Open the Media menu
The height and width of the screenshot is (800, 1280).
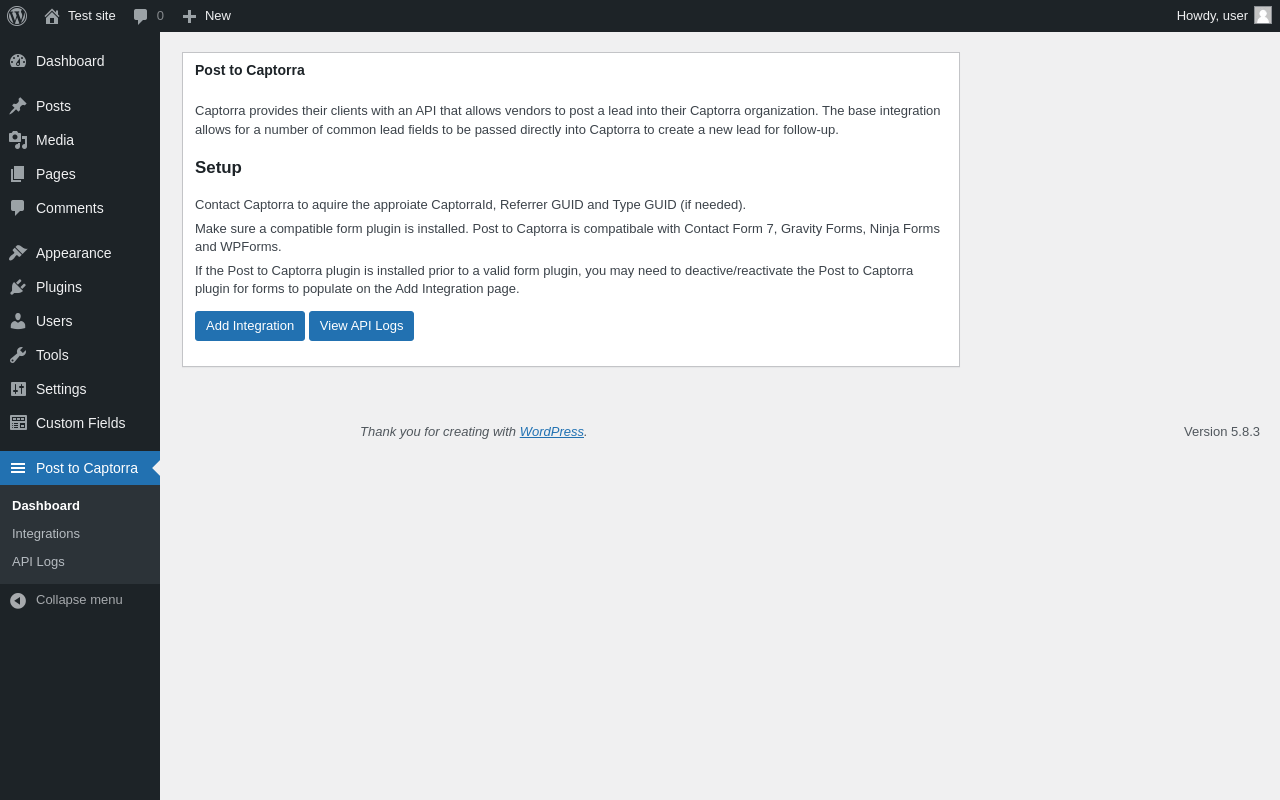click(80, 140)
